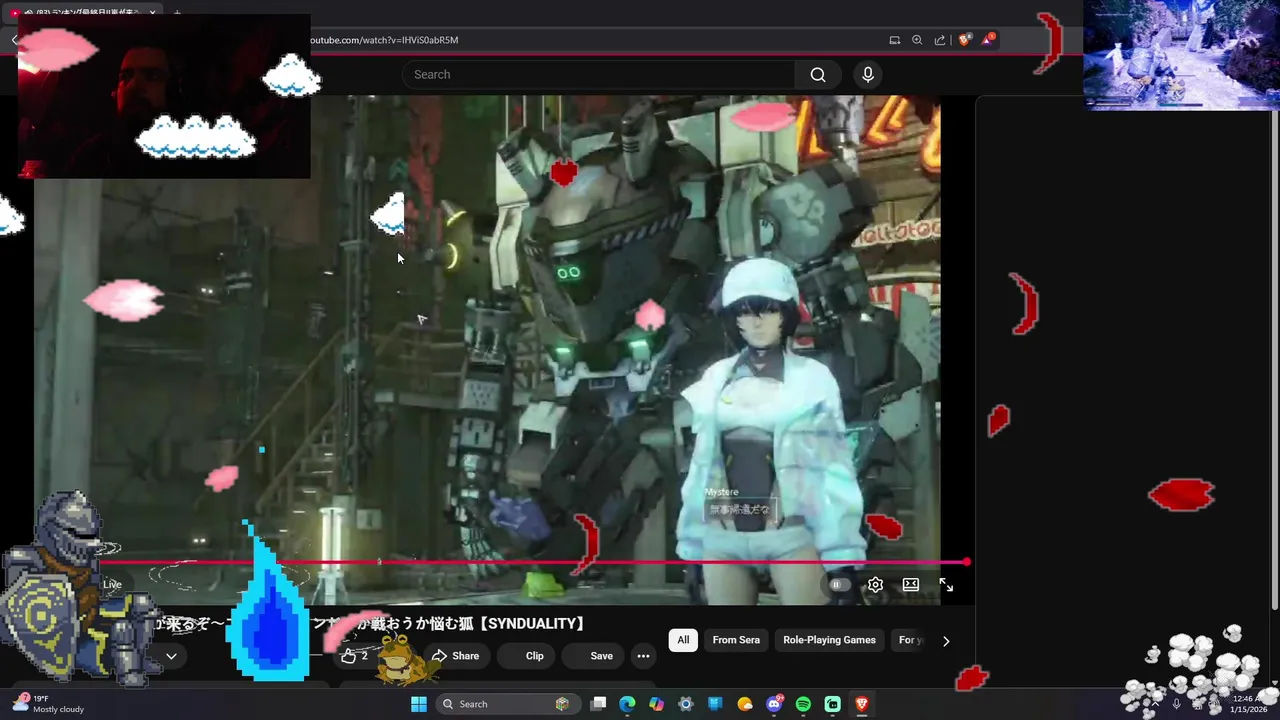Viewport: 1280px width, 720px height.
Task: Click the install/cast screen icon in address bar
Action: 894,40
